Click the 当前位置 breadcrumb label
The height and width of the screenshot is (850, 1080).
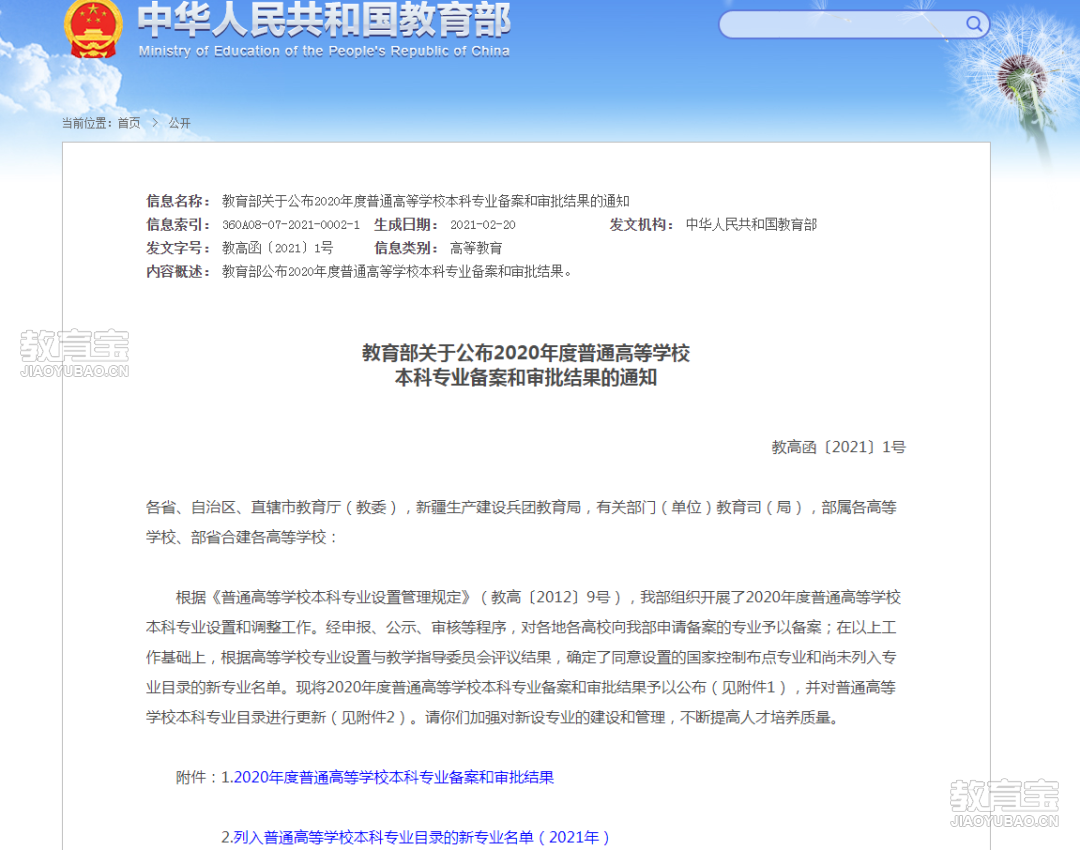(x=87, y=123)
